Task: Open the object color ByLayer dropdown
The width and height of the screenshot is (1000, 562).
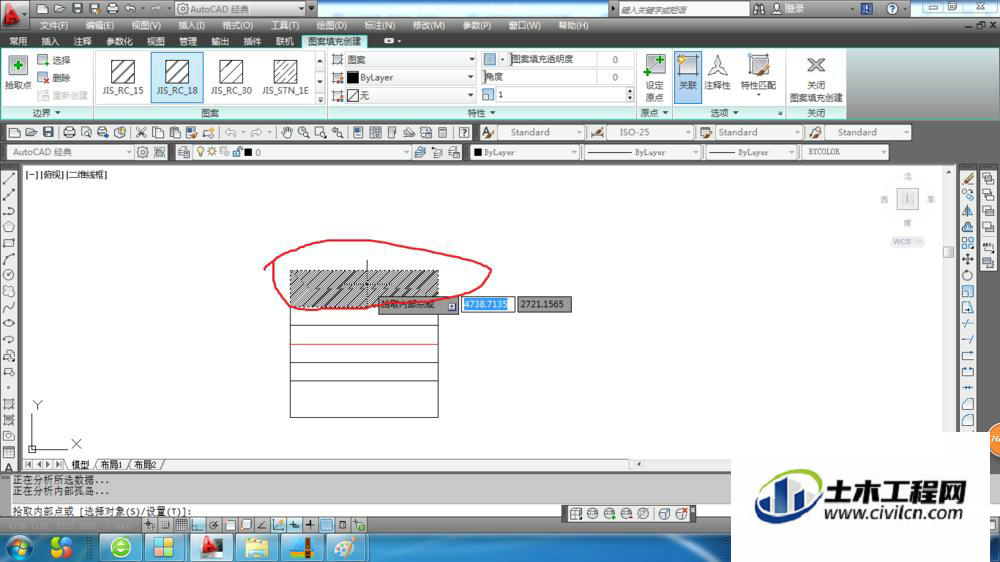Action: point(524,152)
